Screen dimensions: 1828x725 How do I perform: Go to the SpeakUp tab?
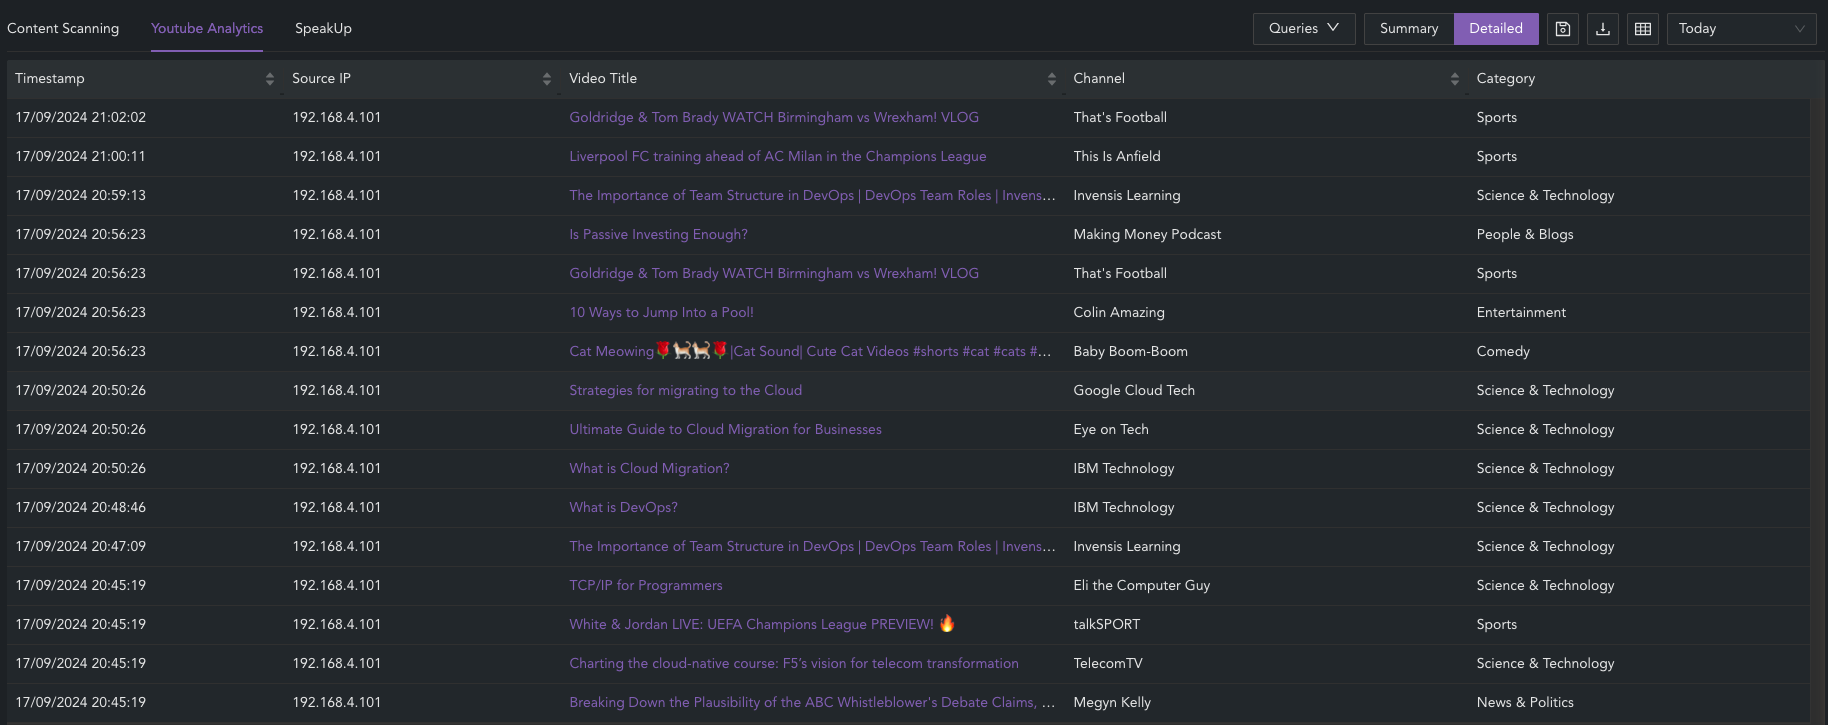click(323, 28)
